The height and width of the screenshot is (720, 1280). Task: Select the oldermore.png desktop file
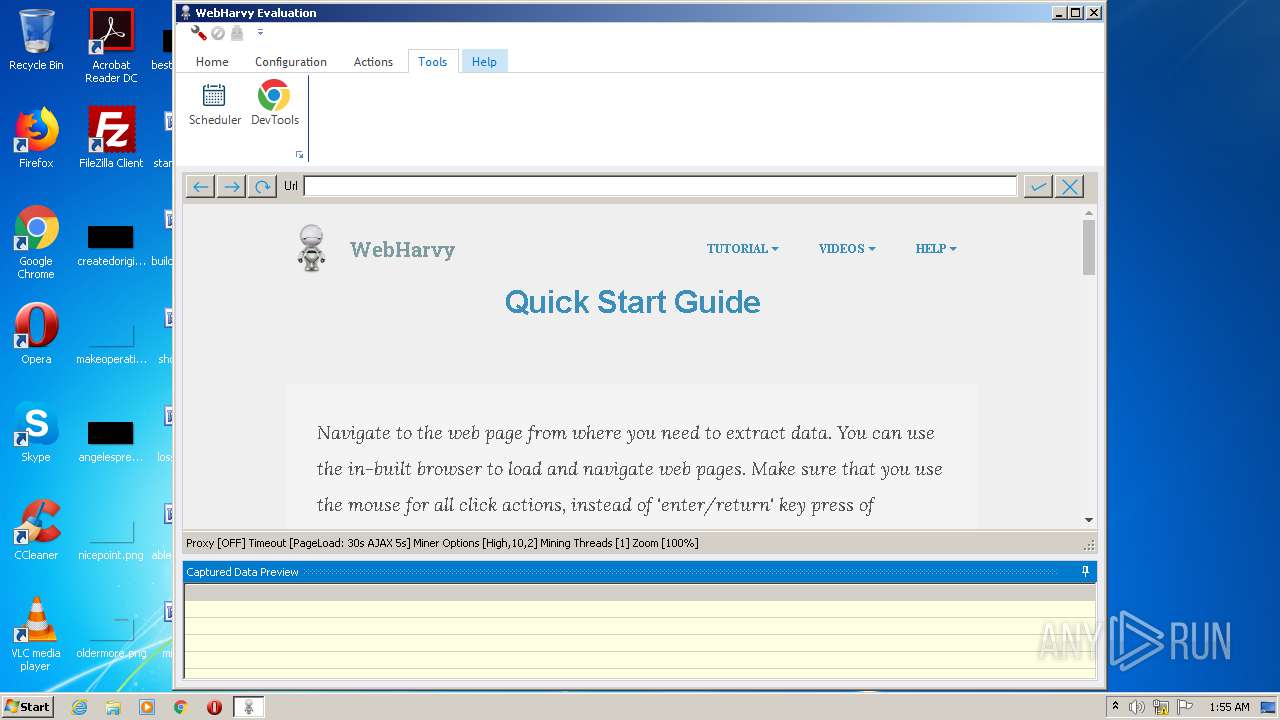click(x=111, y=638)
